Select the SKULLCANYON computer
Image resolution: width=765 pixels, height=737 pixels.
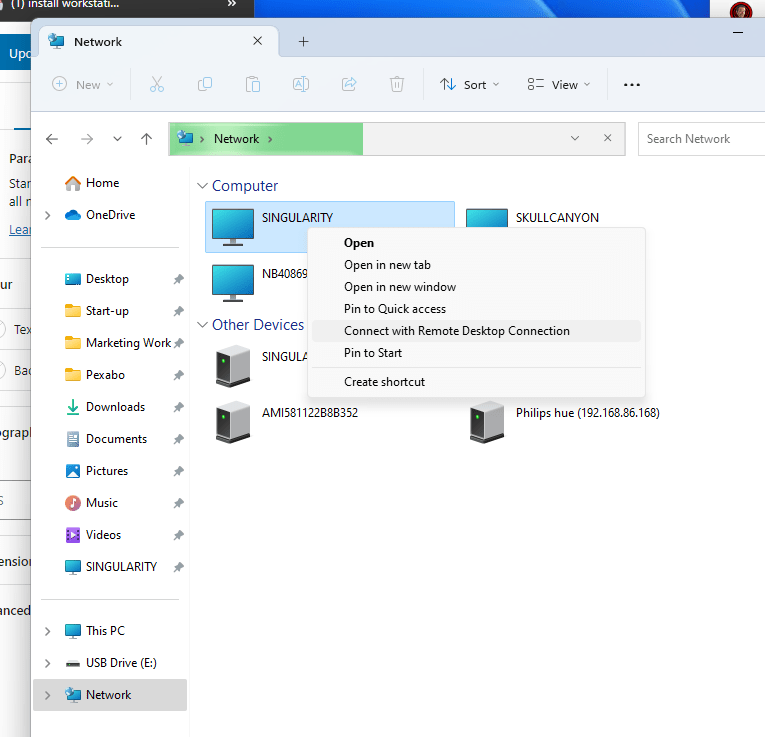(557, 218)
